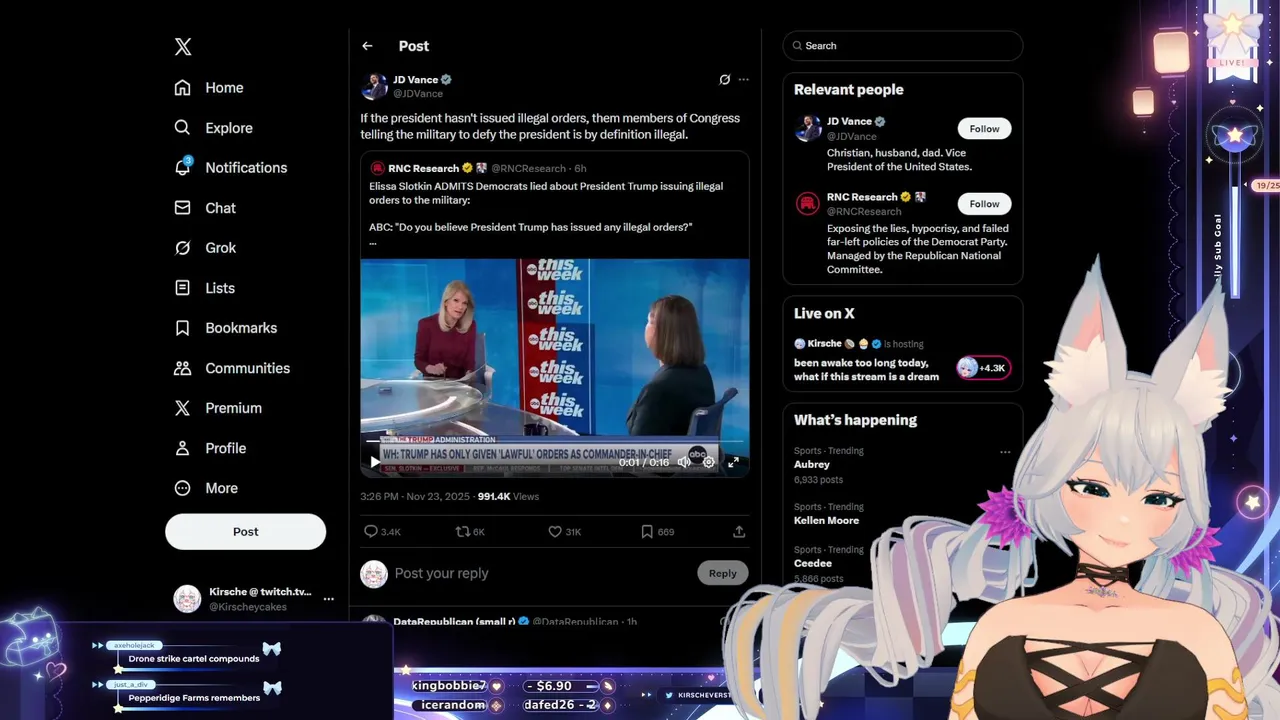Open the Explore page

pos(213,128)
